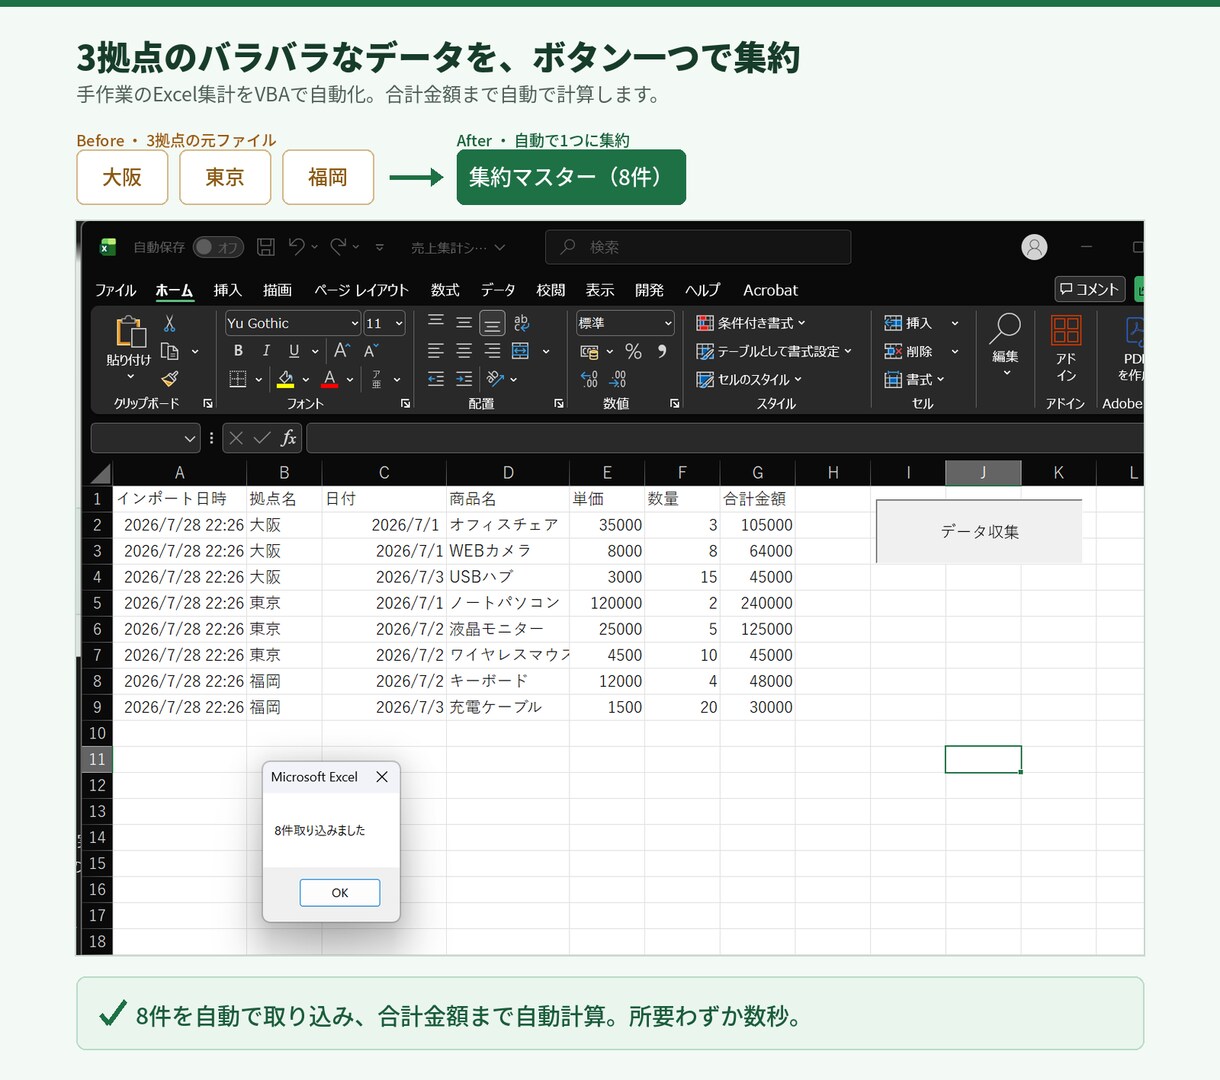The height and width of the screenshot is (1080, 1220).
Task: Click the Borders grid icon
Action: tap(238, 379)
